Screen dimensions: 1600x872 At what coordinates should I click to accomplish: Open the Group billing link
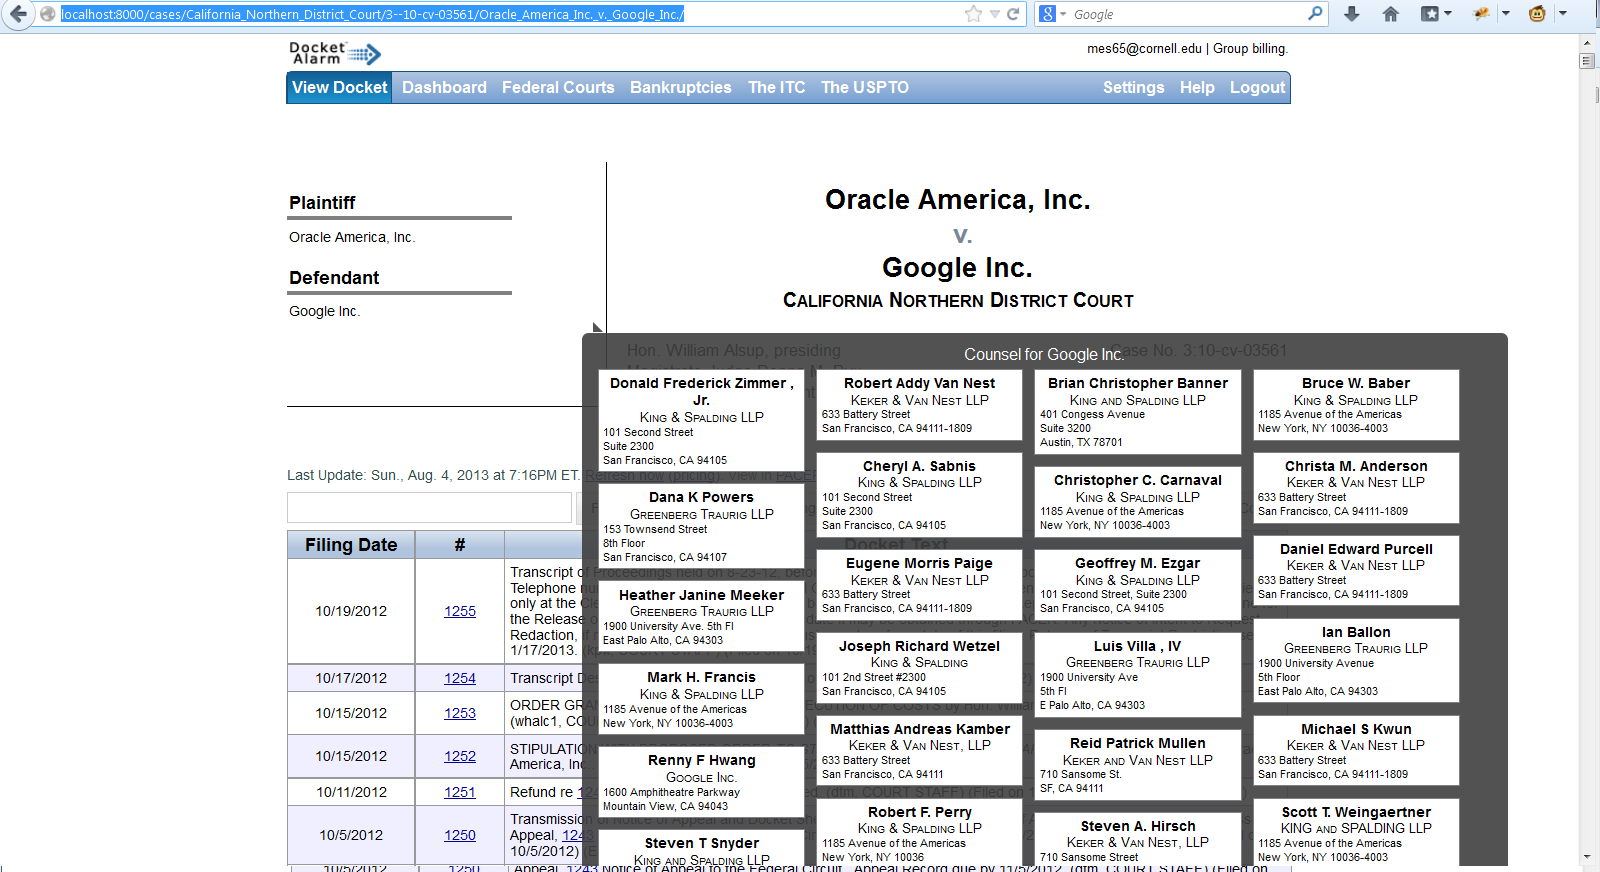[x=1250, y=48]
